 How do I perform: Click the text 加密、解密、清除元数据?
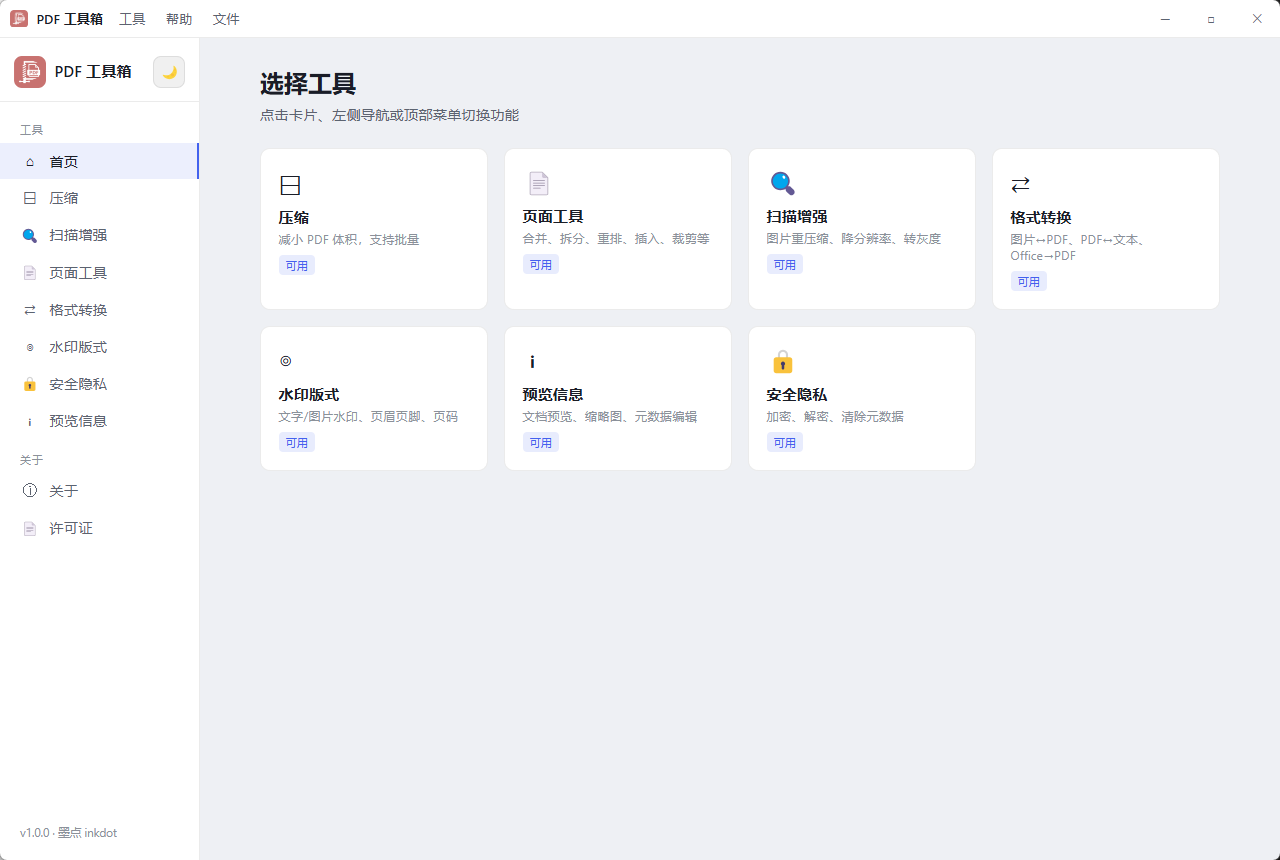coord(835,417)
